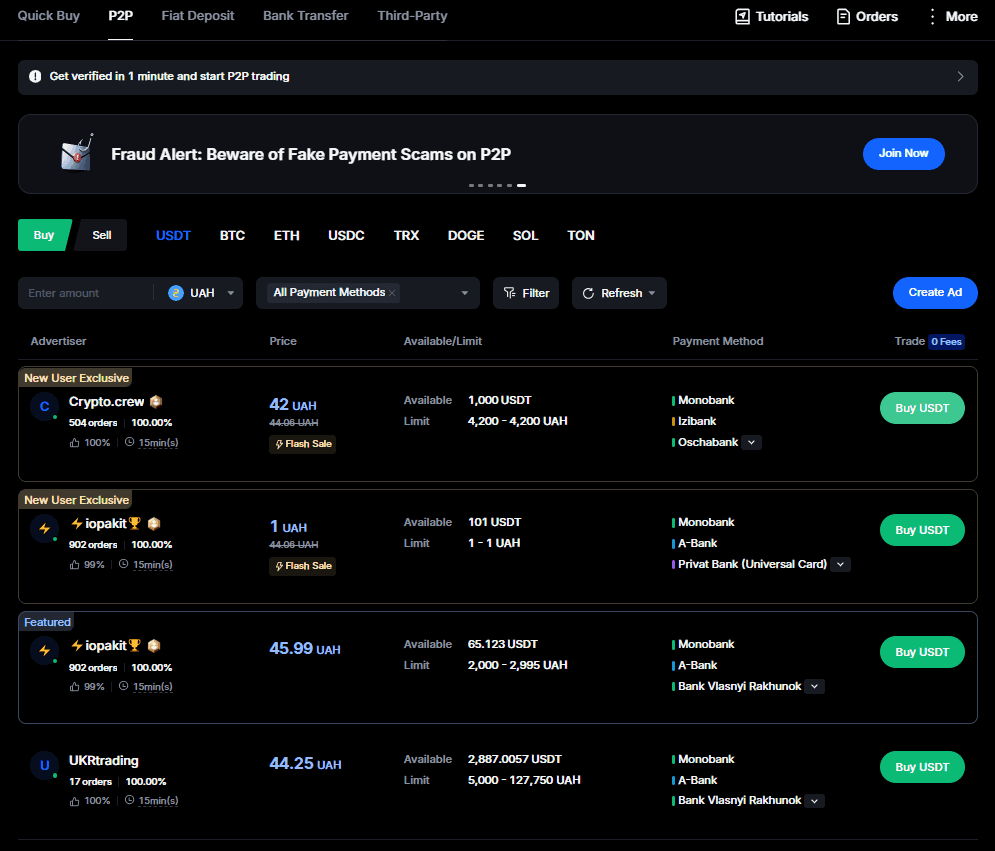Open the Orders document icon
The image size is (995, 851).
(843, 16)
